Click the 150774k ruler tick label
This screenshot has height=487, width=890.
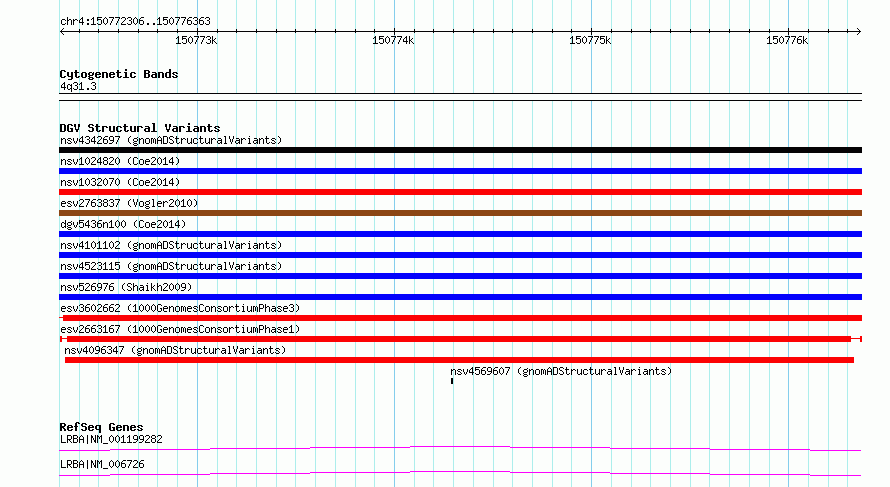click(393, 40)
